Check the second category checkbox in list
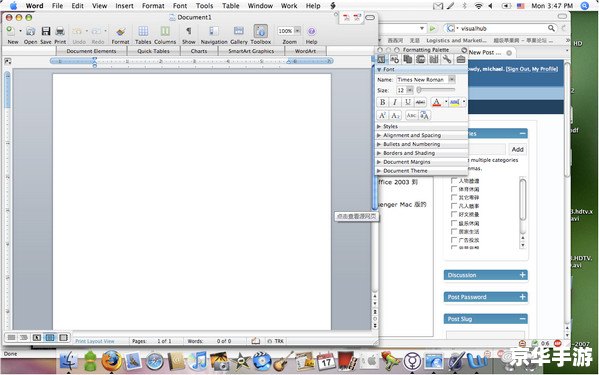The image size is (599, 375). [454, 189]
